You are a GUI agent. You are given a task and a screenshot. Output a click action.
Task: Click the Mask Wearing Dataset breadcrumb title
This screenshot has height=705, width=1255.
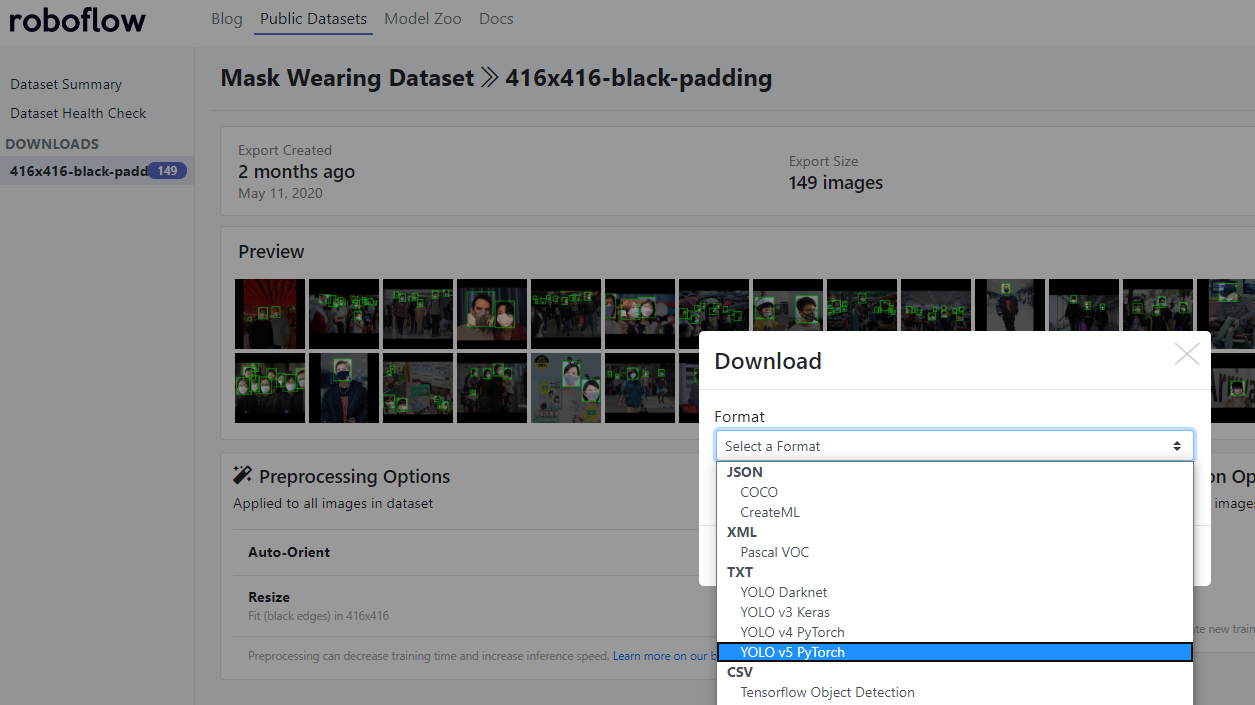(347, 78)
